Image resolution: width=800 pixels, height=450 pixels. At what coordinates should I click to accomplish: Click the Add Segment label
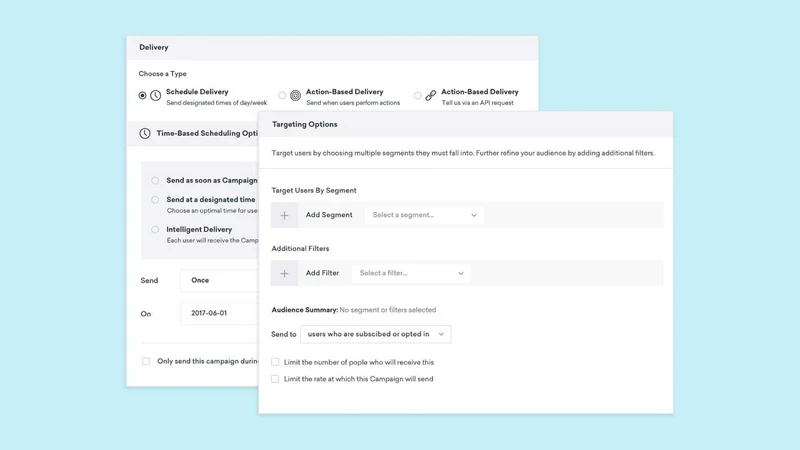click(x=329, y=215)
